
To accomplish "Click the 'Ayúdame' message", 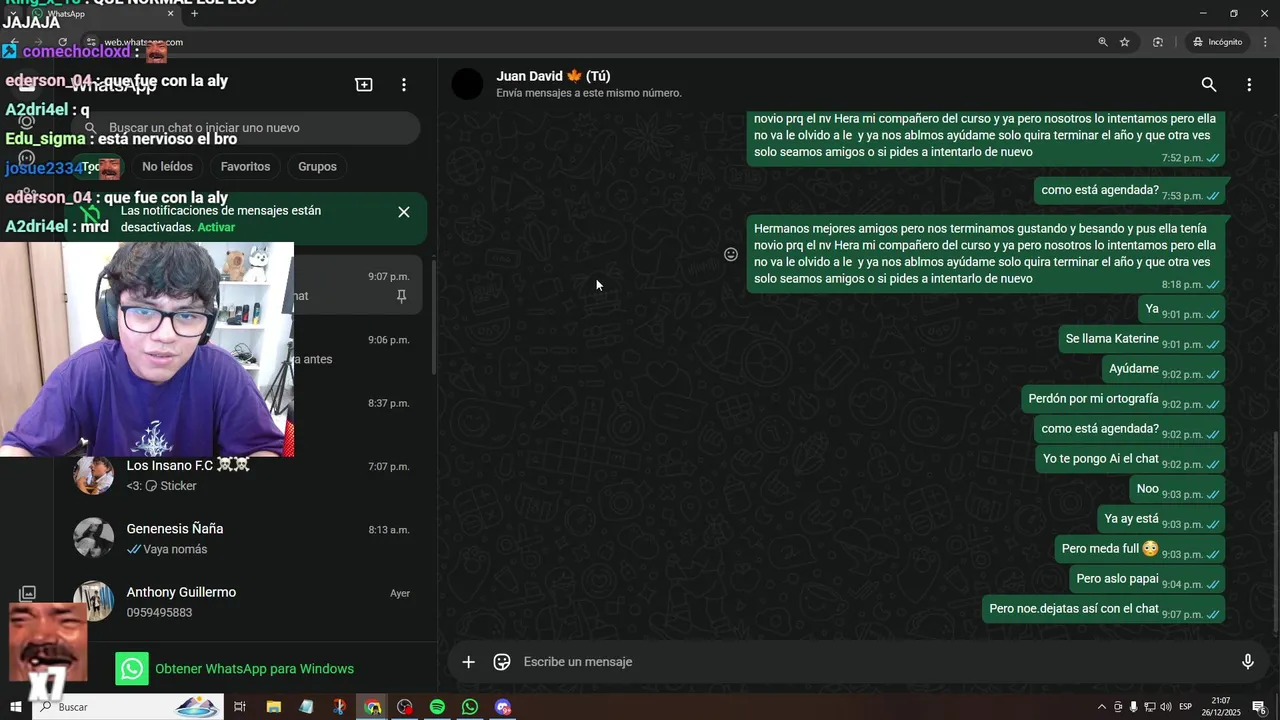I will coord(1163,370).
